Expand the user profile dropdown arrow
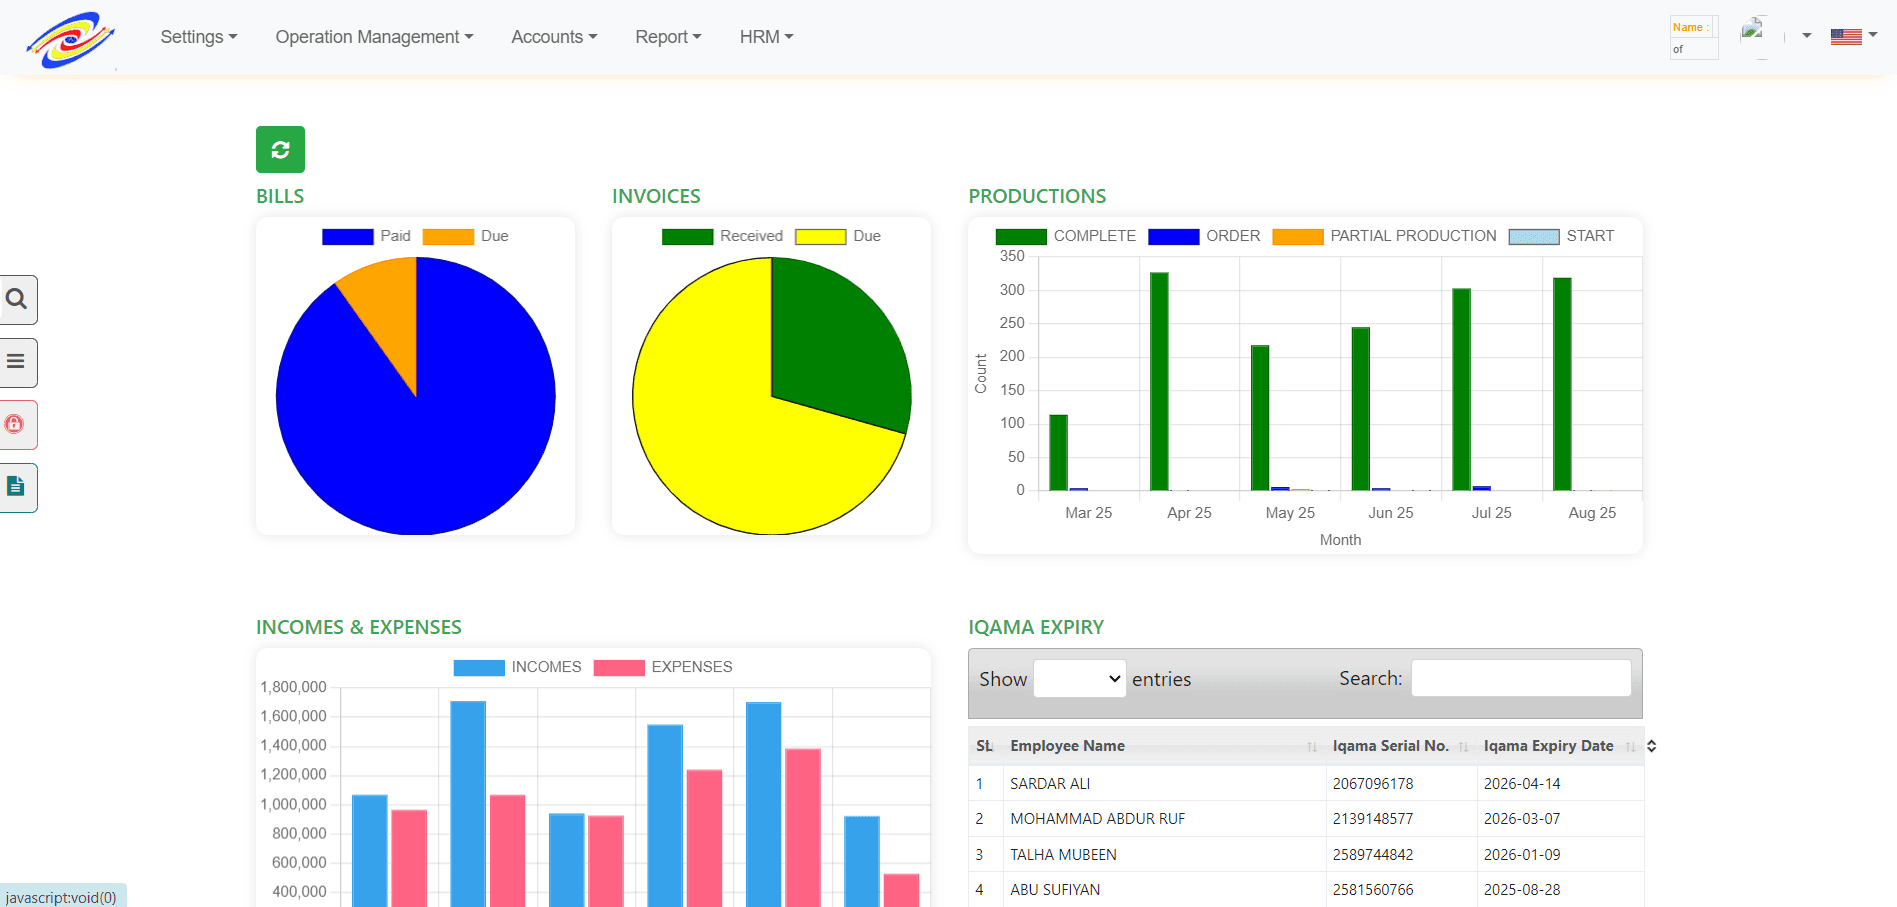 [1807, 36]
